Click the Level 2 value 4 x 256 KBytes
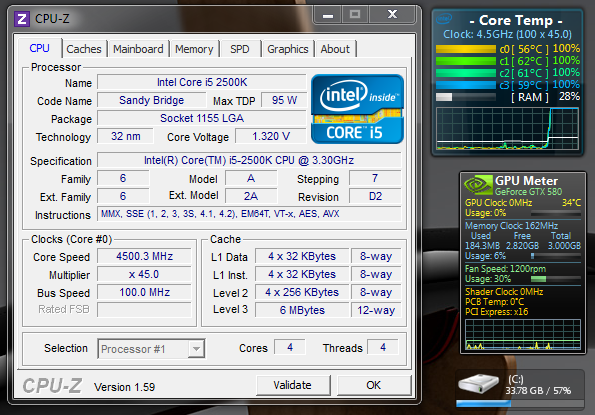This screenshot has height=415, width=595. click(302, 292)
